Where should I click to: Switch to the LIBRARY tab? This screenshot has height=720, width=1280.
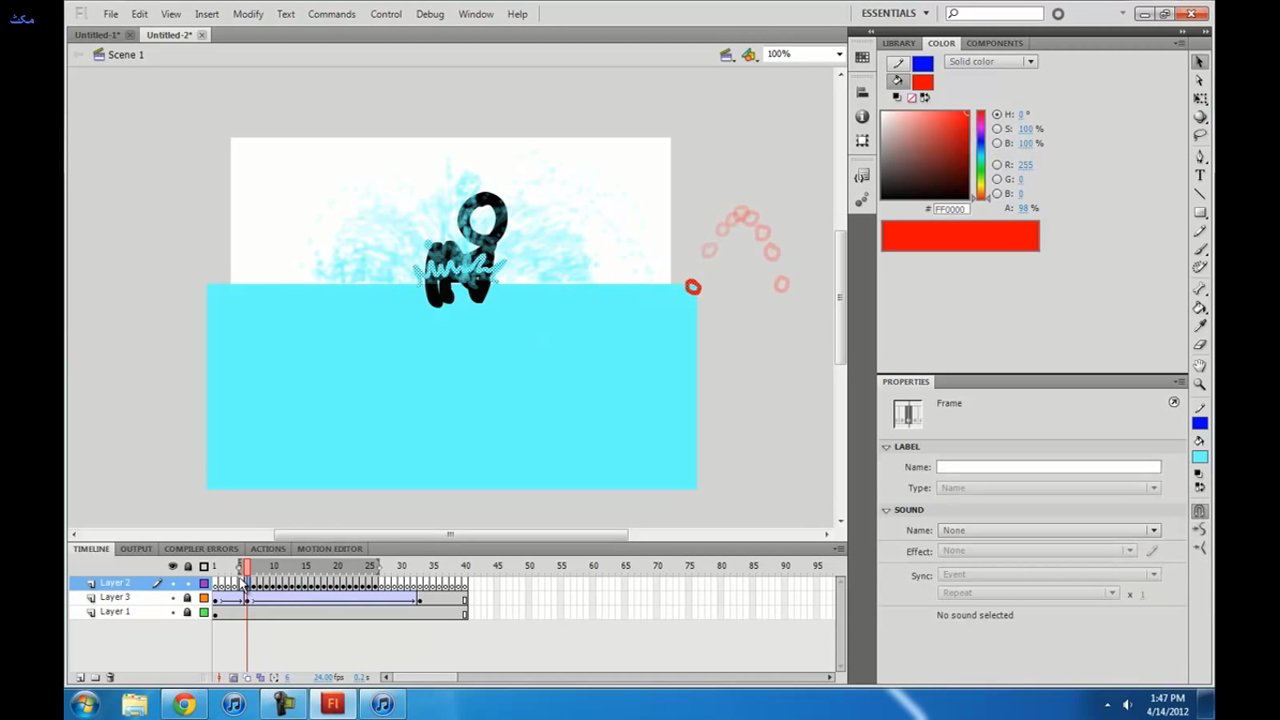tap(898, 43)
